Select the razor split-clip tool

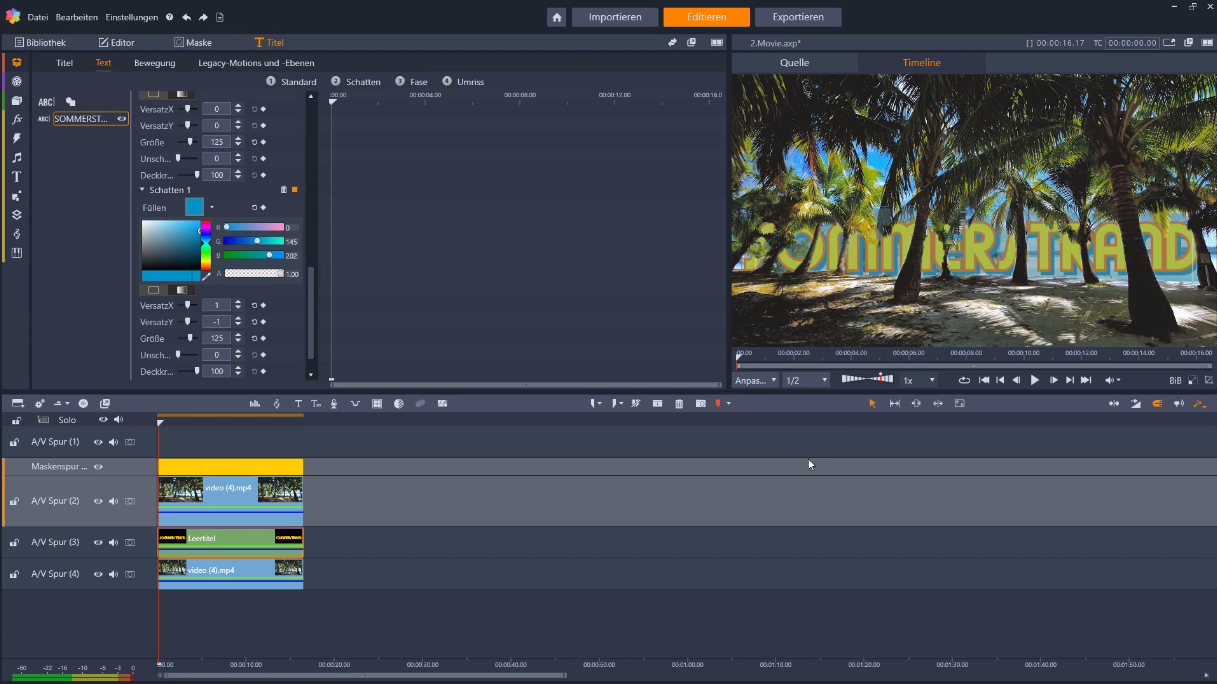[x=635, y=403]
